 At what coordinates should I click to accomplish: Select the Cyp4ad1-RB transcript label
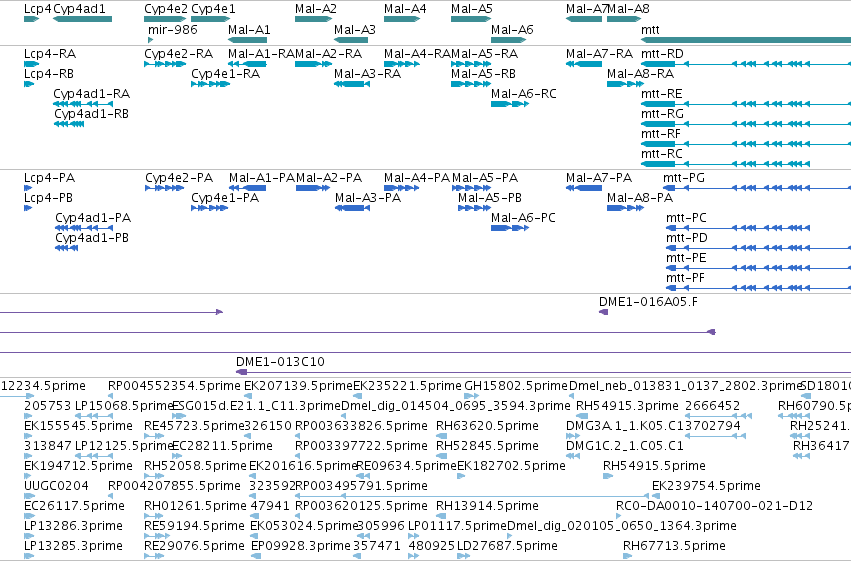click(x=91, y=114)
